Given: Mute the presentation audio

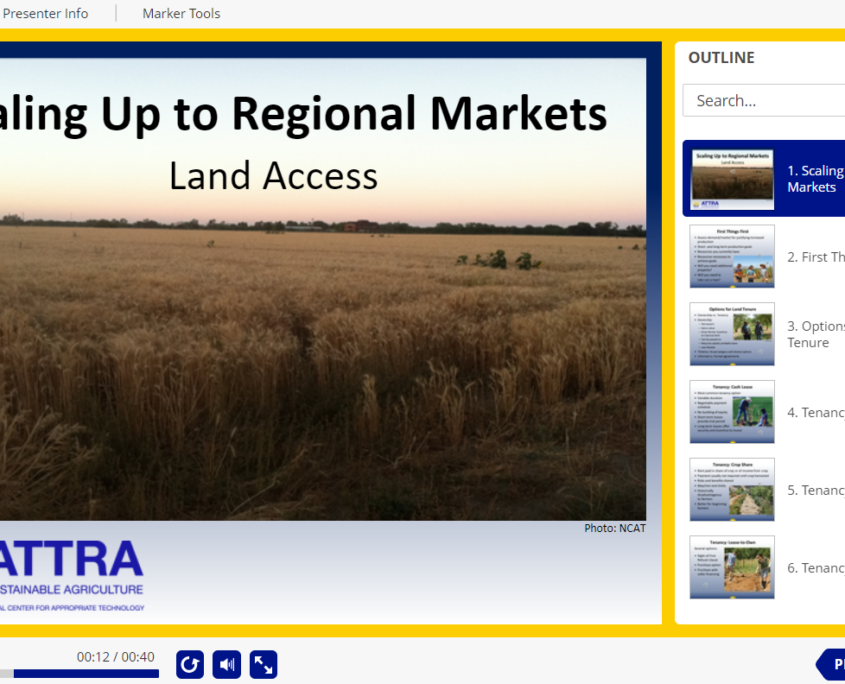Looking at the screenshot, I should pyautogui.click(x=227, y=665).
